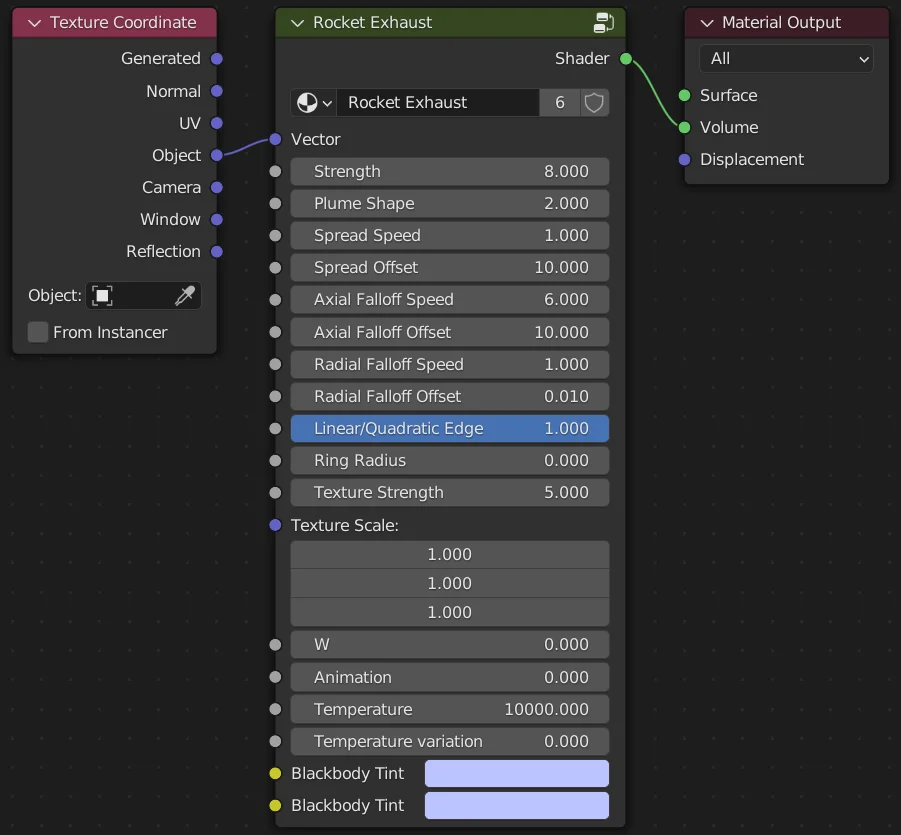Screen dimensions: 901x835
Task: Toggle the fake user shield on Rocket Exhaust
Action: tap(594, 102)
